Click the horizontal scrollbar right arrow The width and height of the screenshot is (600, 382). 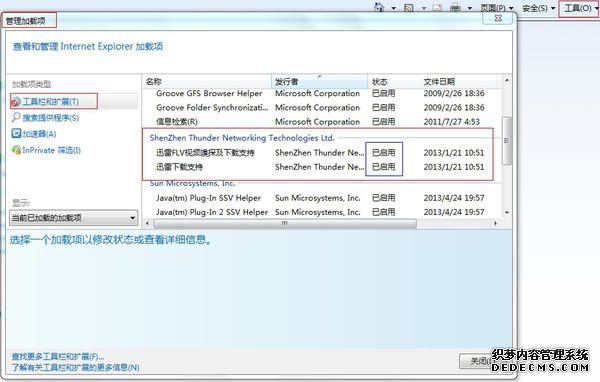coord(496,223)
